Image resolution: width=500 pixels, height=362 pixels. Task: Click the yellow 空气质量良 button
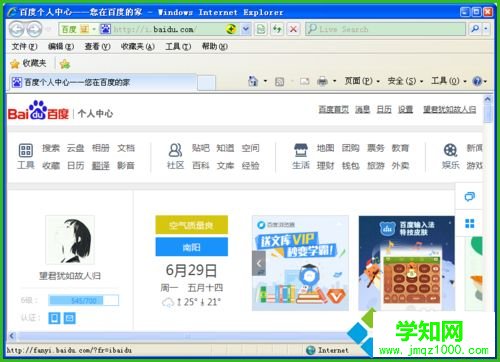[192, 225]
